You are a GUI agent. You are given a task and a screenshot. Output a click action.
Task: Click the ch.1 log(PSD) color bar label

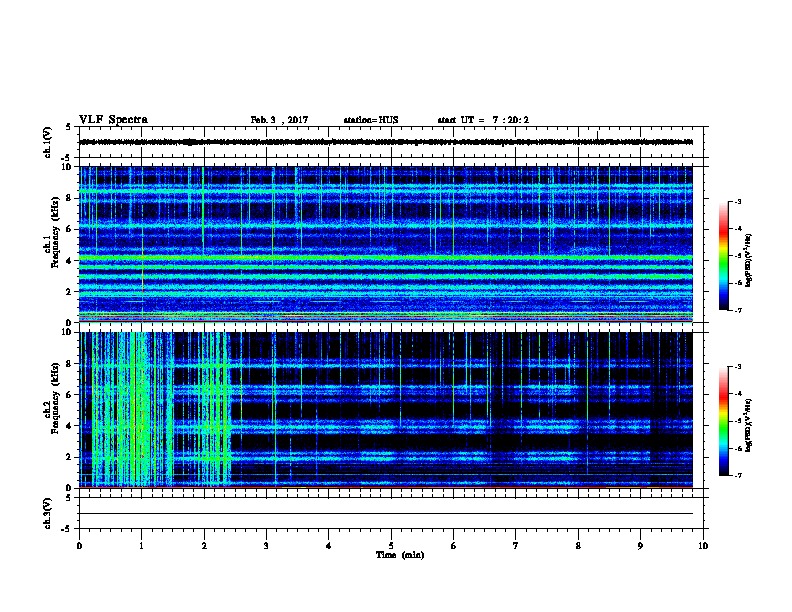[x=749, y=260]
